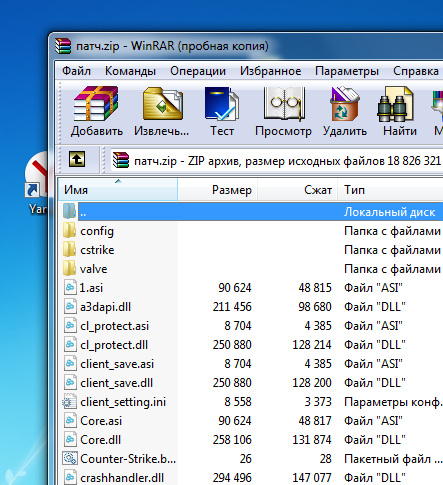Click compressed value 3 373
The height and width of the screenshot is (485, 443).
point(318,402)
